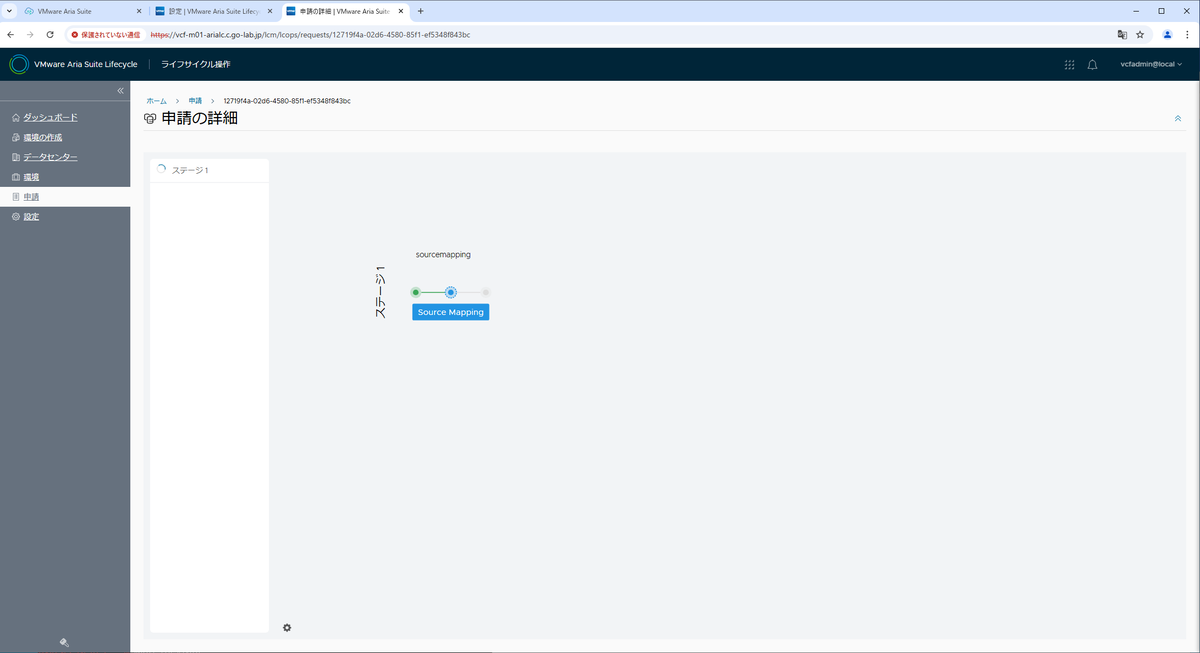The width and height of the screenshot is (1200, 653).
Task: Click the VMware Aria Suite Lifecycle logo
Action: [x=19, y=64]
